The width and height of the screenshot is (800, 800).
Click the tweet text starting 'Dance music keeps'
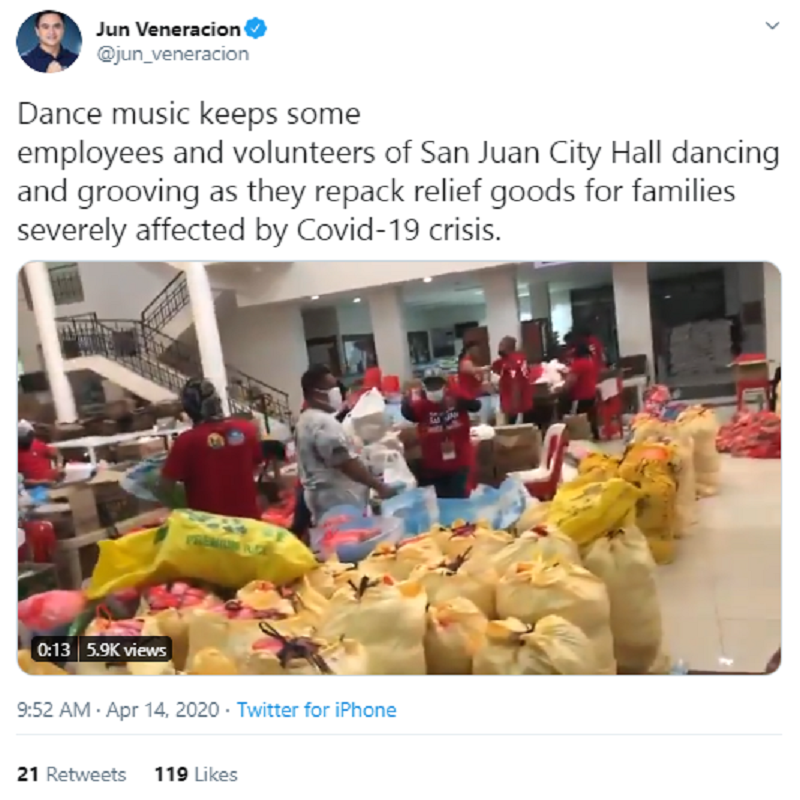coord(399,172)
